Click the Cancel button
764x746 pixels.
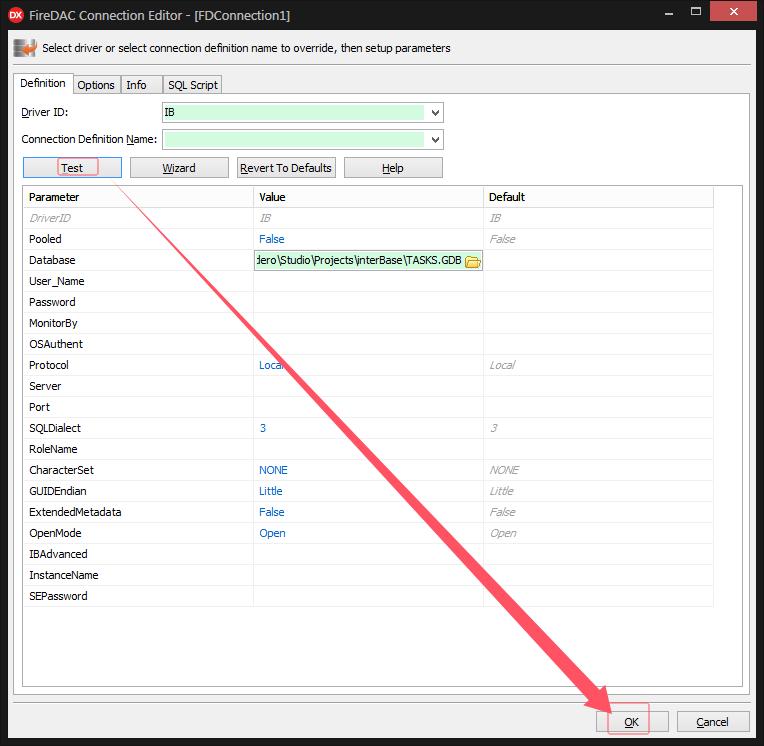(x=712, y=722)
